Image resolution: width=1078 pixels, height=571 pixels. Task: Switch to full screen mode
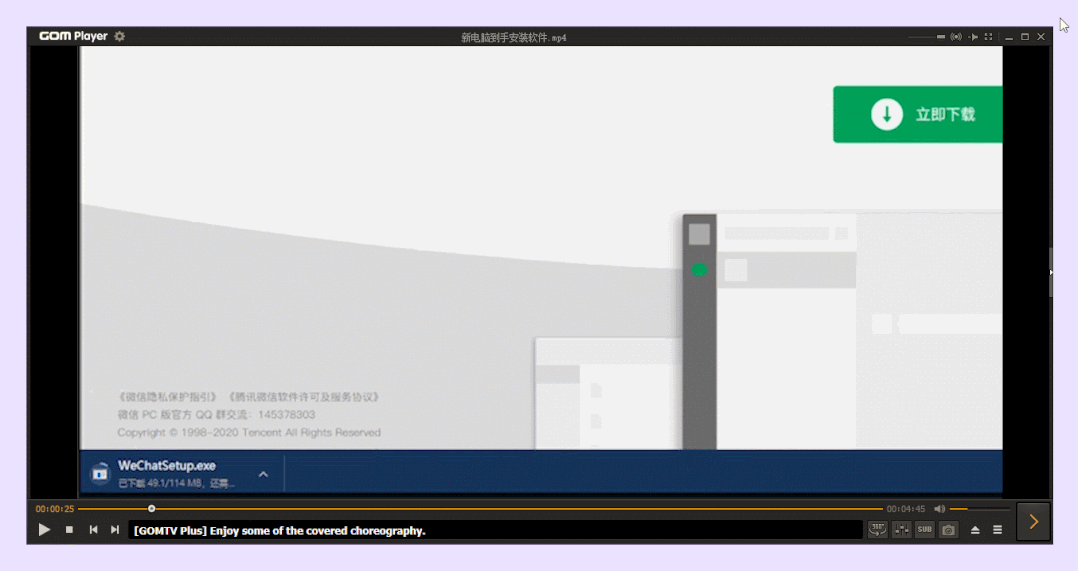point(989,37)
